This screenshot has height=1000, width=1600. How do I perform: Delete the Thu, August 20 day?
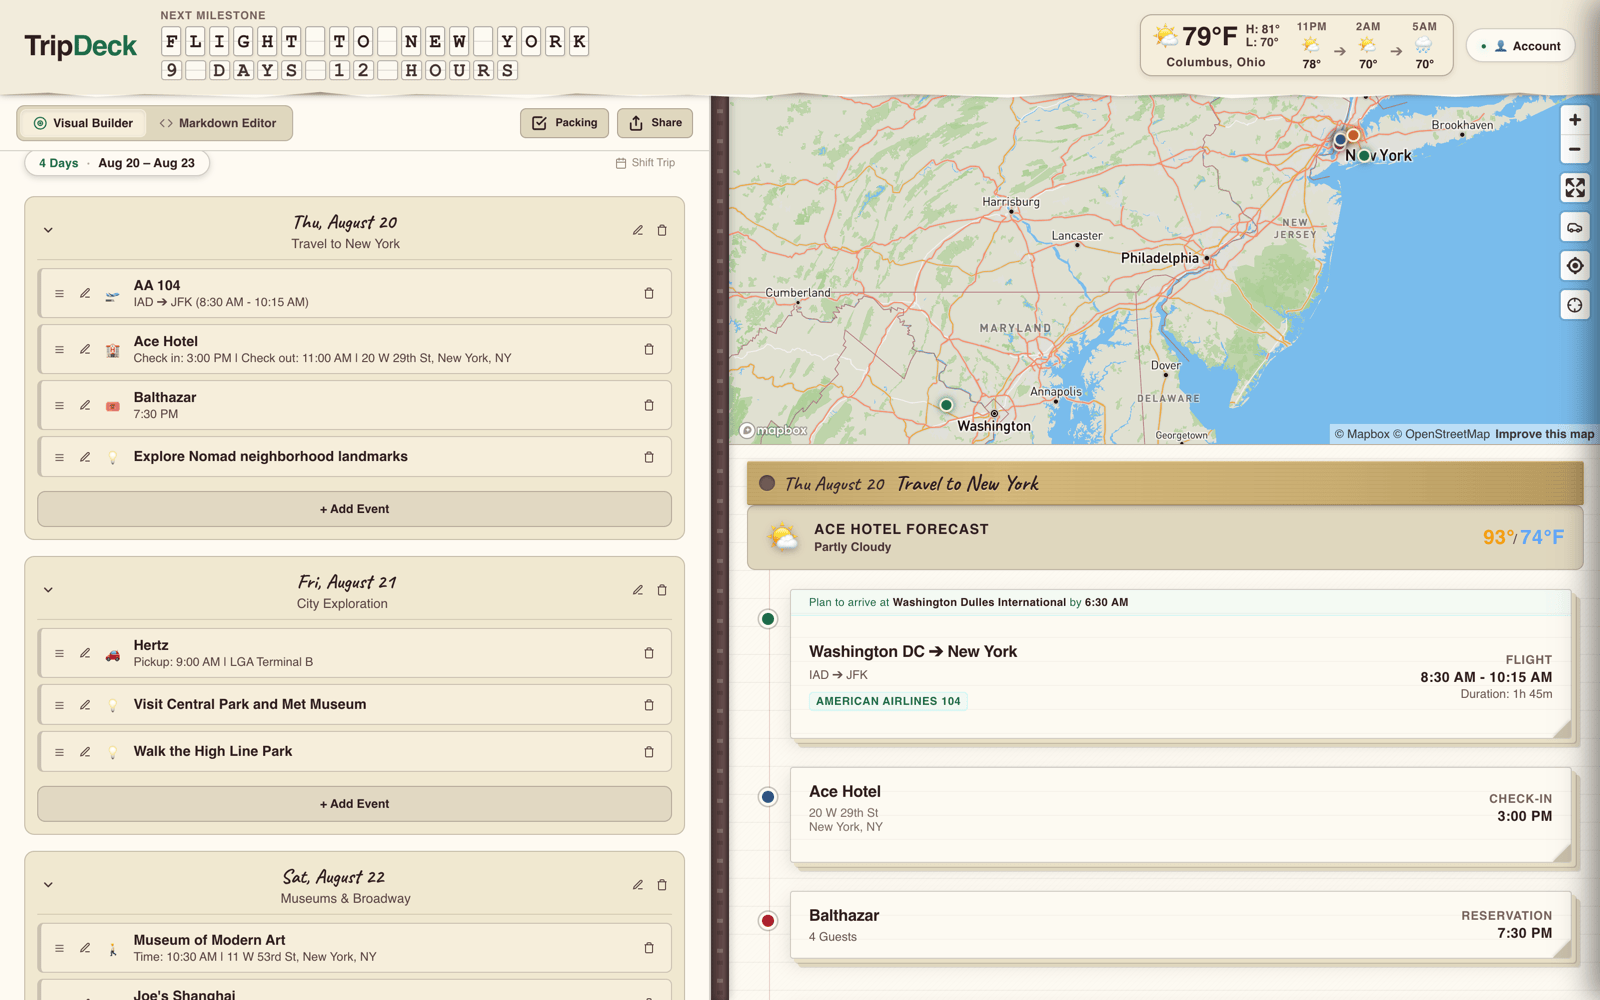point(662,230)
